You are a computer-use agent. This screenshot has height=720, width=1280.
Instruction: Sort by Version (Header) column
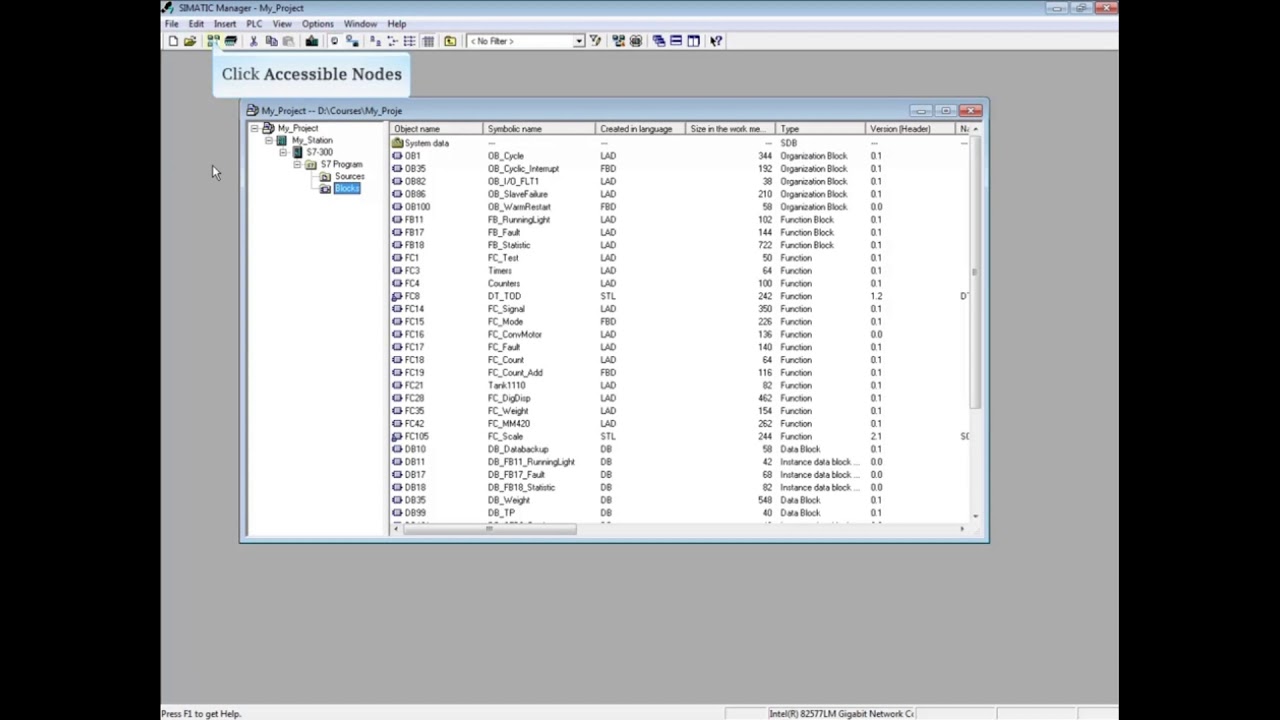[910, 129]
